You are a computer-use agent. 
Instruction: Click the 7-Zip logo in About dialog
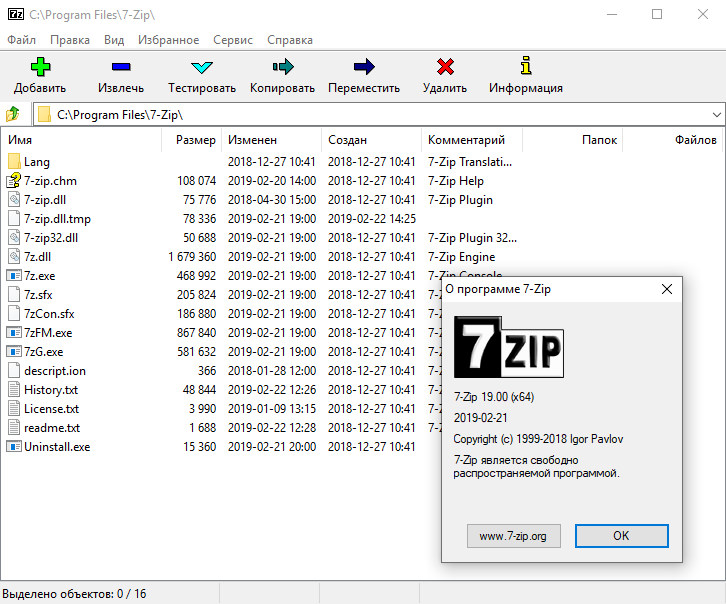(x=508, y=347)
